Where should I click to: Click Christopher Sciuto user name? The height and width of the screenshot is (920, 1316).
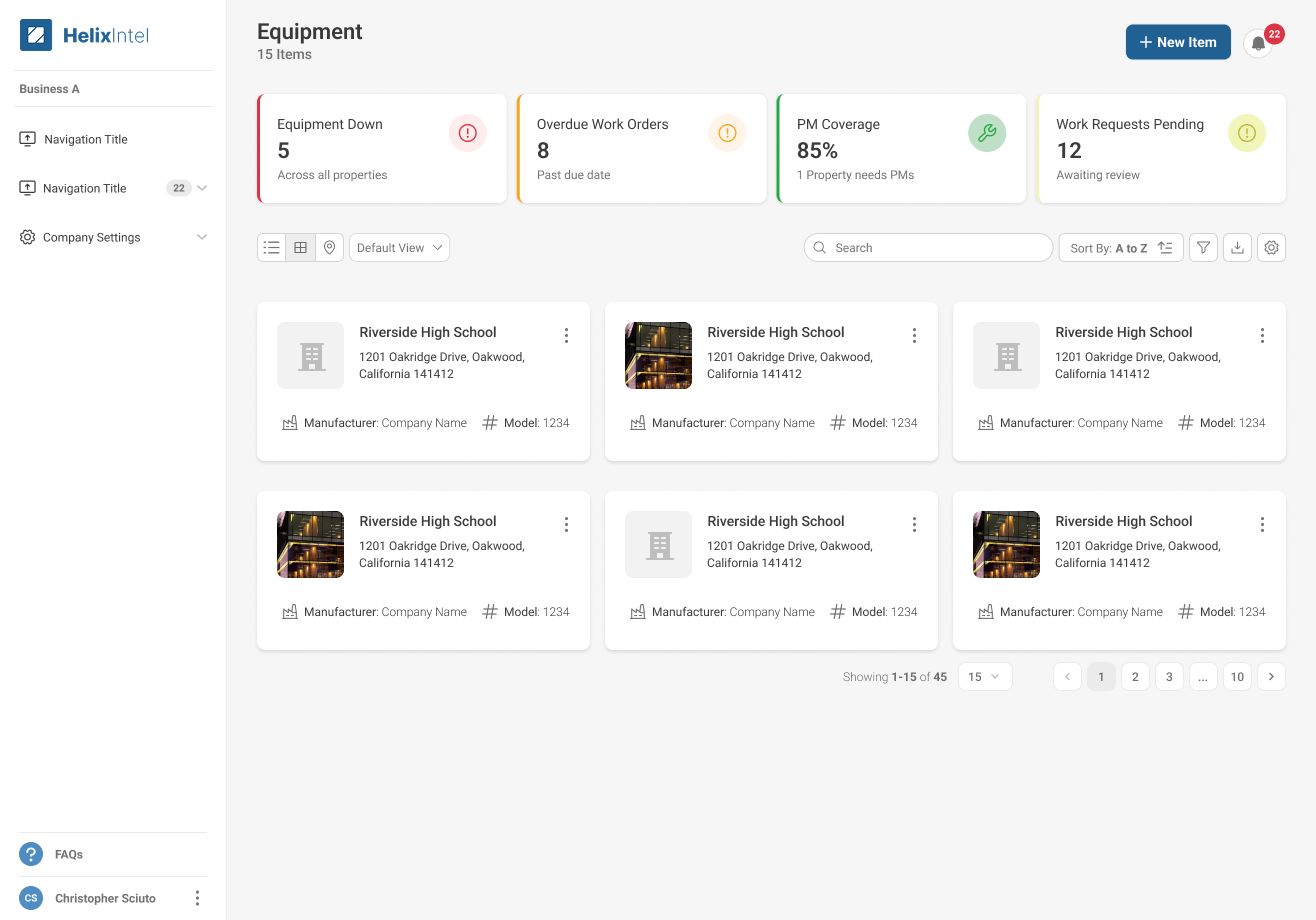tap(105, 899)
